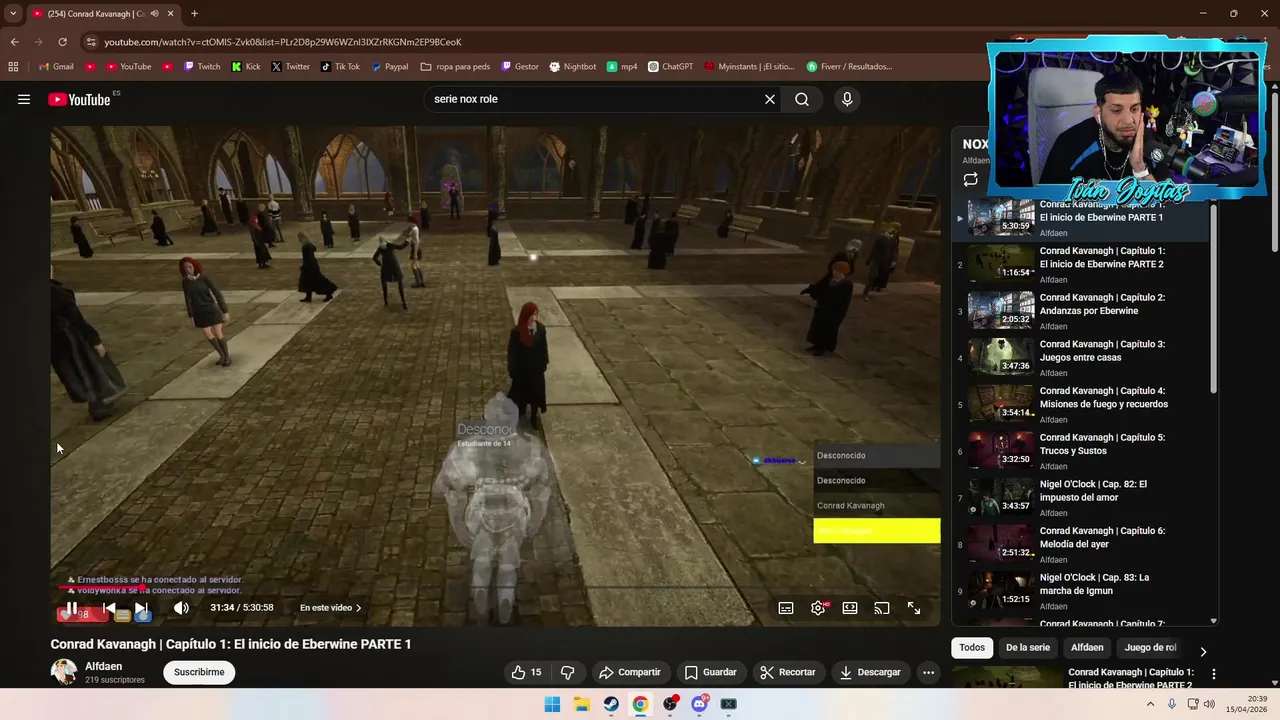Open the 'ropa para peds' bookmark folder
This screenshot has width=1280, height=720.
[456, 67]
